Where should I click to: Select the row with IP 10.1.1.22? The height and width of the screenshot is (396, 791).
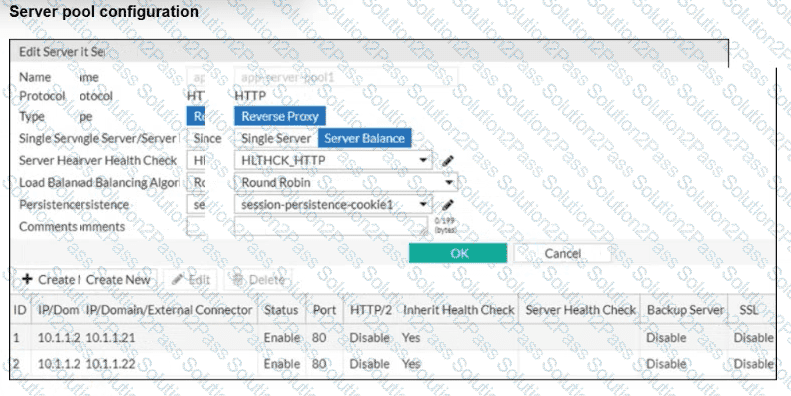pyautogui.click(x=392, y=364)
